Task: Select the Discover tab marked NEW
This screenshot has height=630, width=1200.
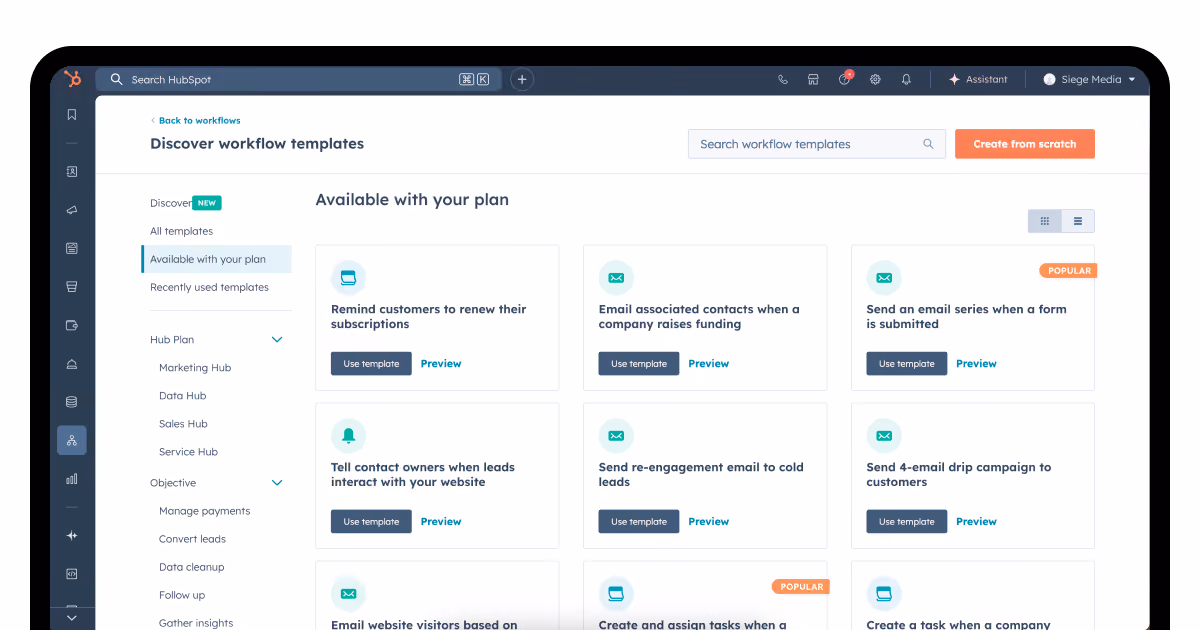Action: (x=185, y=203)
